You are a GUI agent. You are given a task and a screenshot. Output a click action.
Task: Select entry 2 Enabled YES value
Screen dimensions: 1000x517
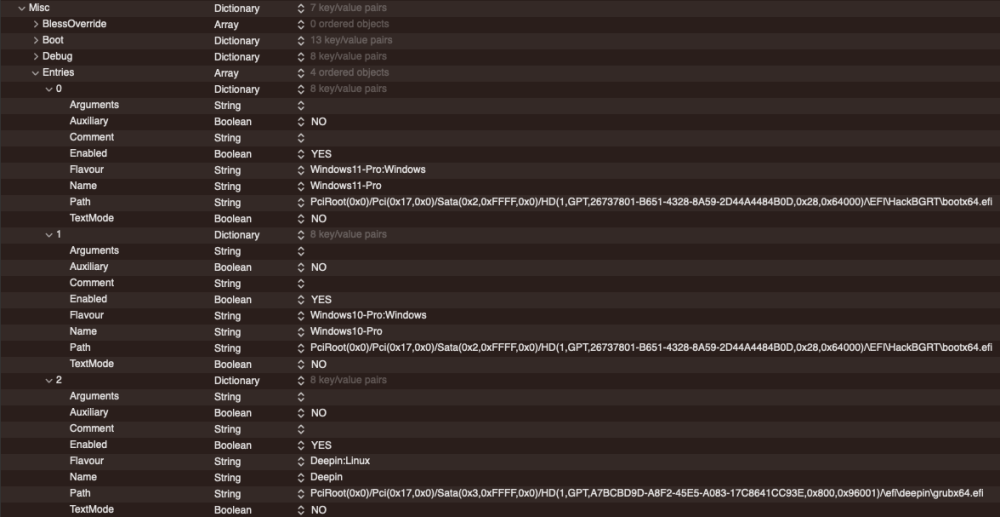coord(321,445)
